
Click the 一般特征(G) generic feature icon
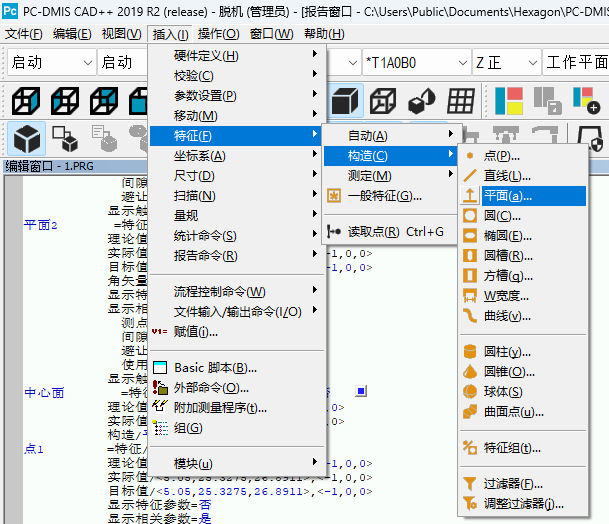[x=334, y=196]
